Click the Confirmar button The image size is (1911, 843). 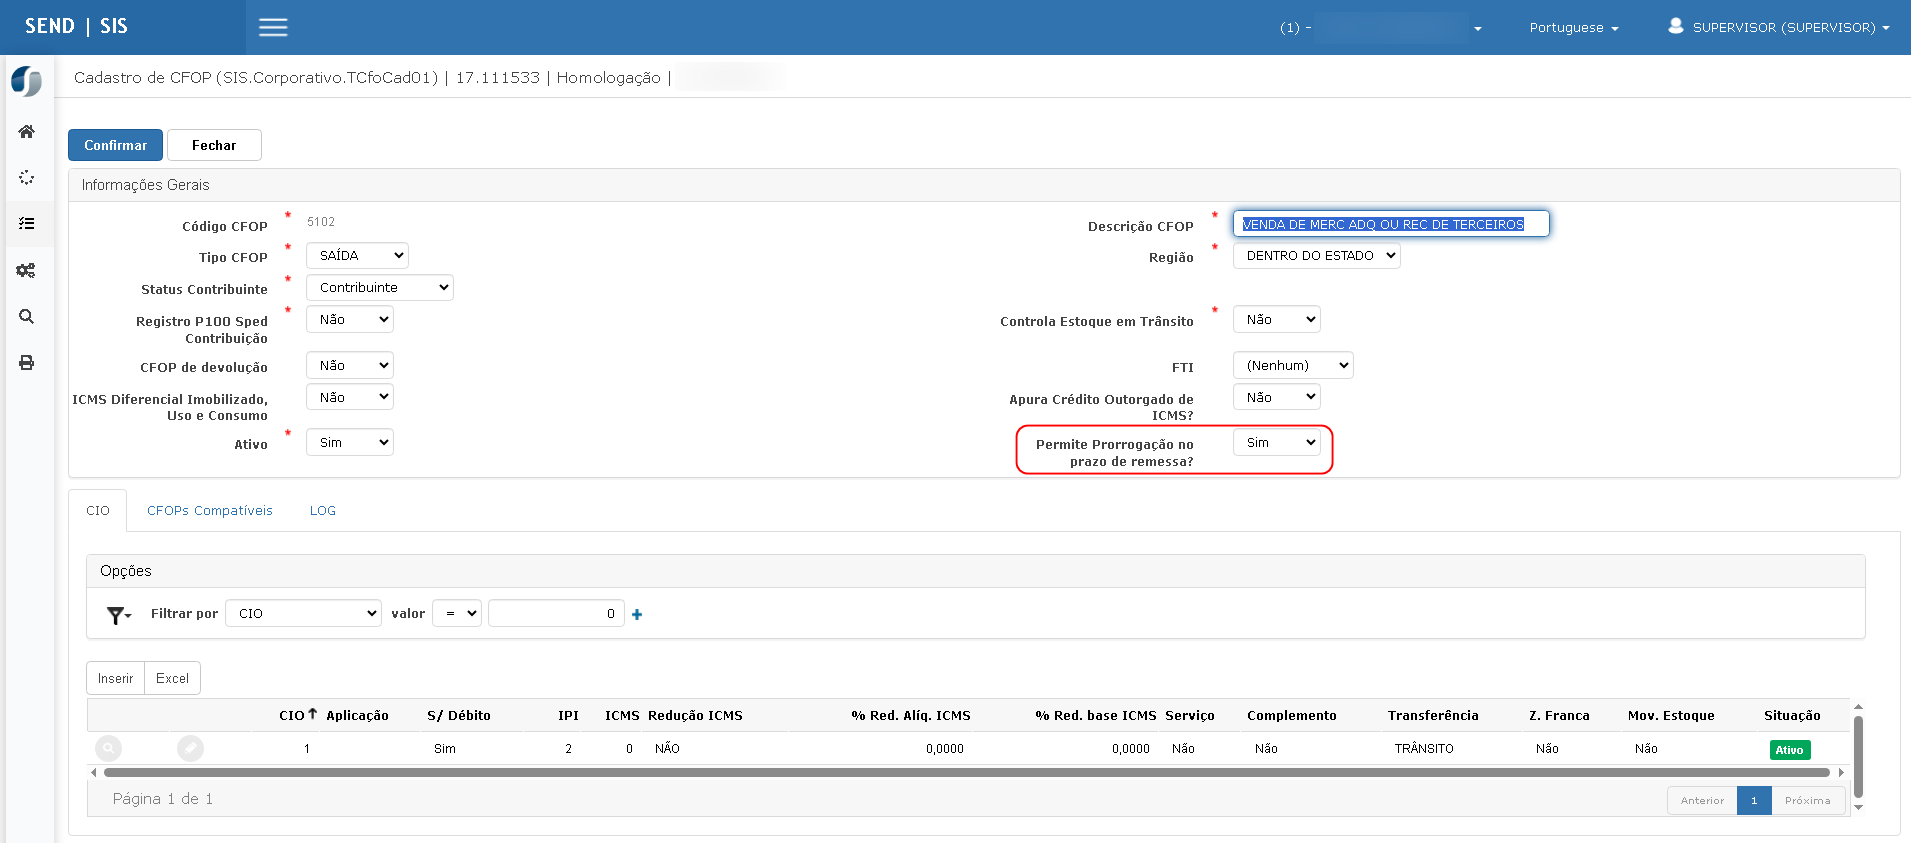pos(115,145)
